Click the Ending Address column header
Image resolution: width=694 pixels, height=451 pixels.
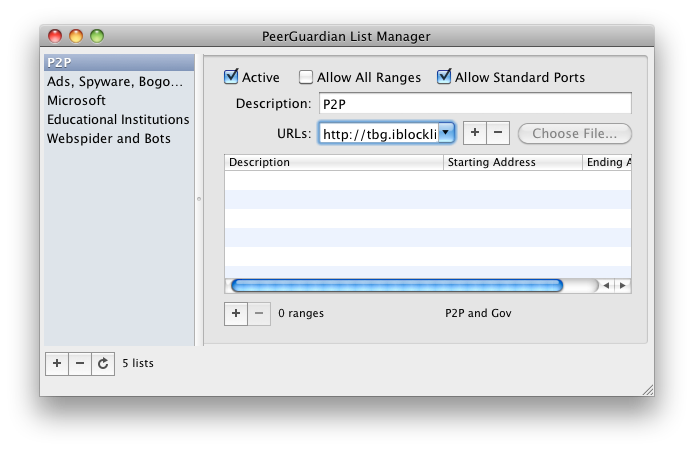click(x=607, y=162)
